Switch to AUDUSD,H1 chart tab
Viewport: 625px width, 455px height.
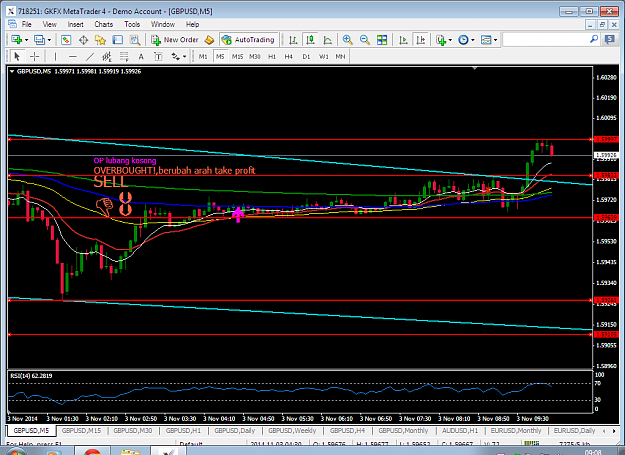[x=460, y=431]
